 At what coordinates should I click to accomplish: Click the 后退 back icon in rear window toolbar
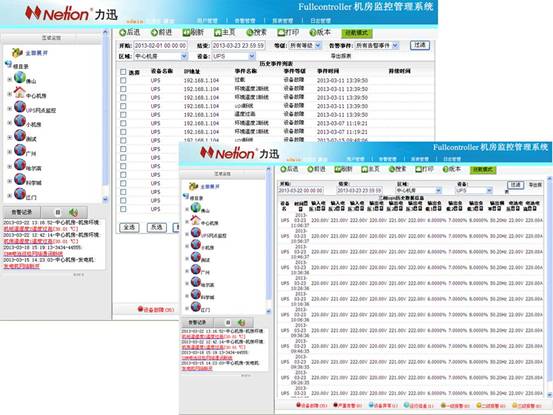(x=122, y=33)
